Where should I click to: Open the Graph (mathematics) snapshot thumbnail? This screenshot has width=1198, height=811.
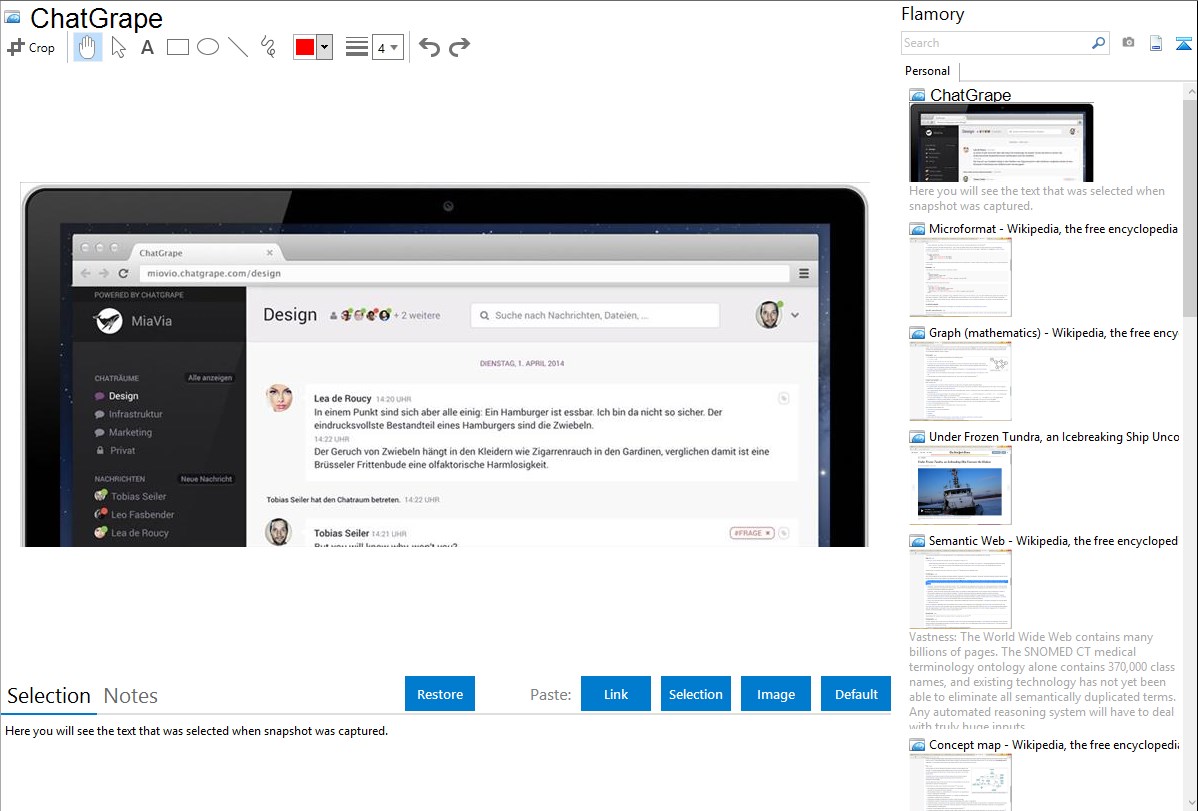[960, 381]
